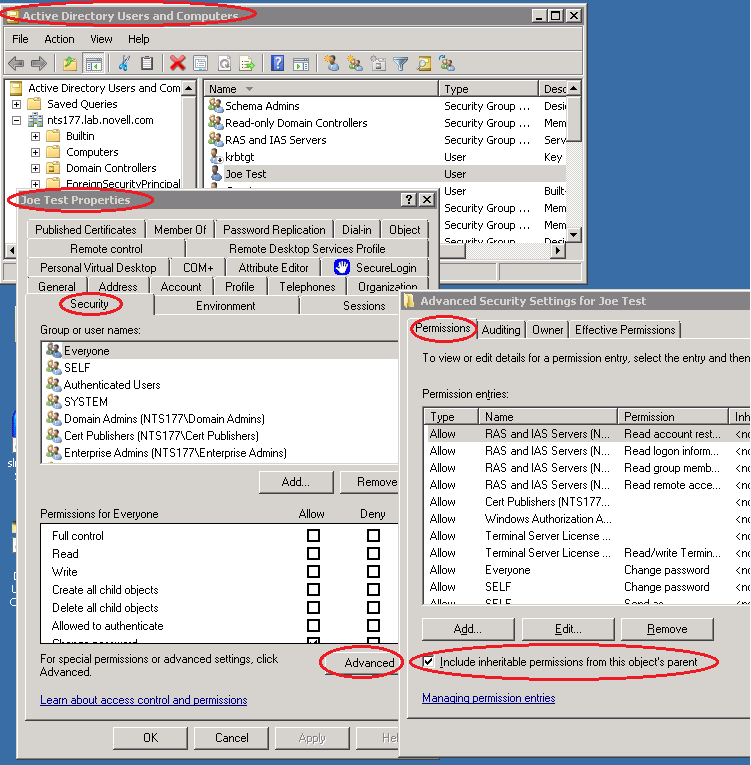Switch to the Member Of tab

(x=180, y=229)
